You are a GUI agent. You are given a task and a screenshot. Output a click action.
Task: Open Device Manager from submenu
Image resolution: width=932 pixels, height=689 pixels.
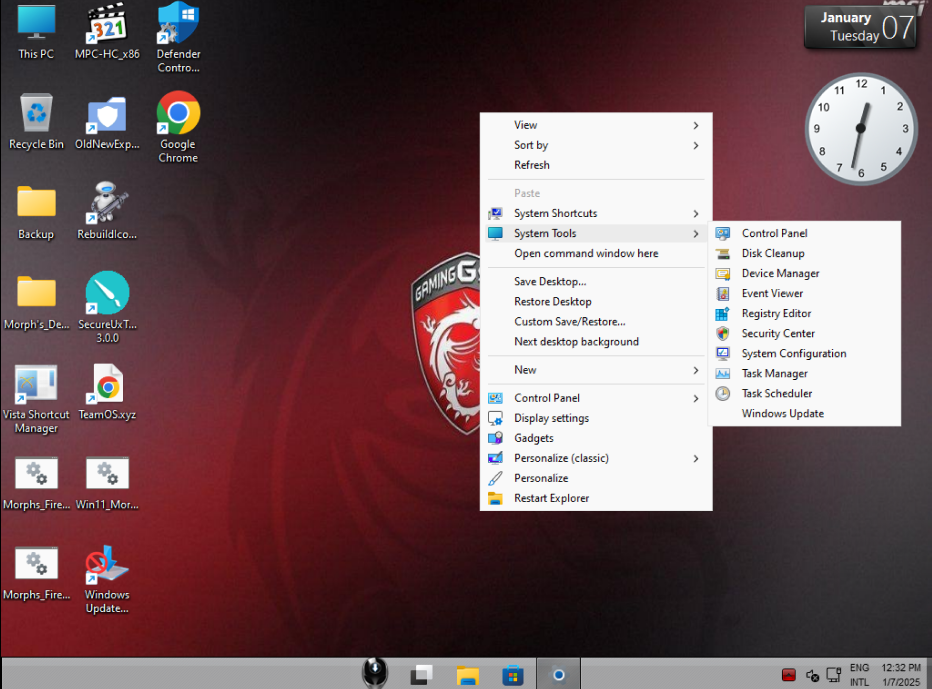[804, 273]
